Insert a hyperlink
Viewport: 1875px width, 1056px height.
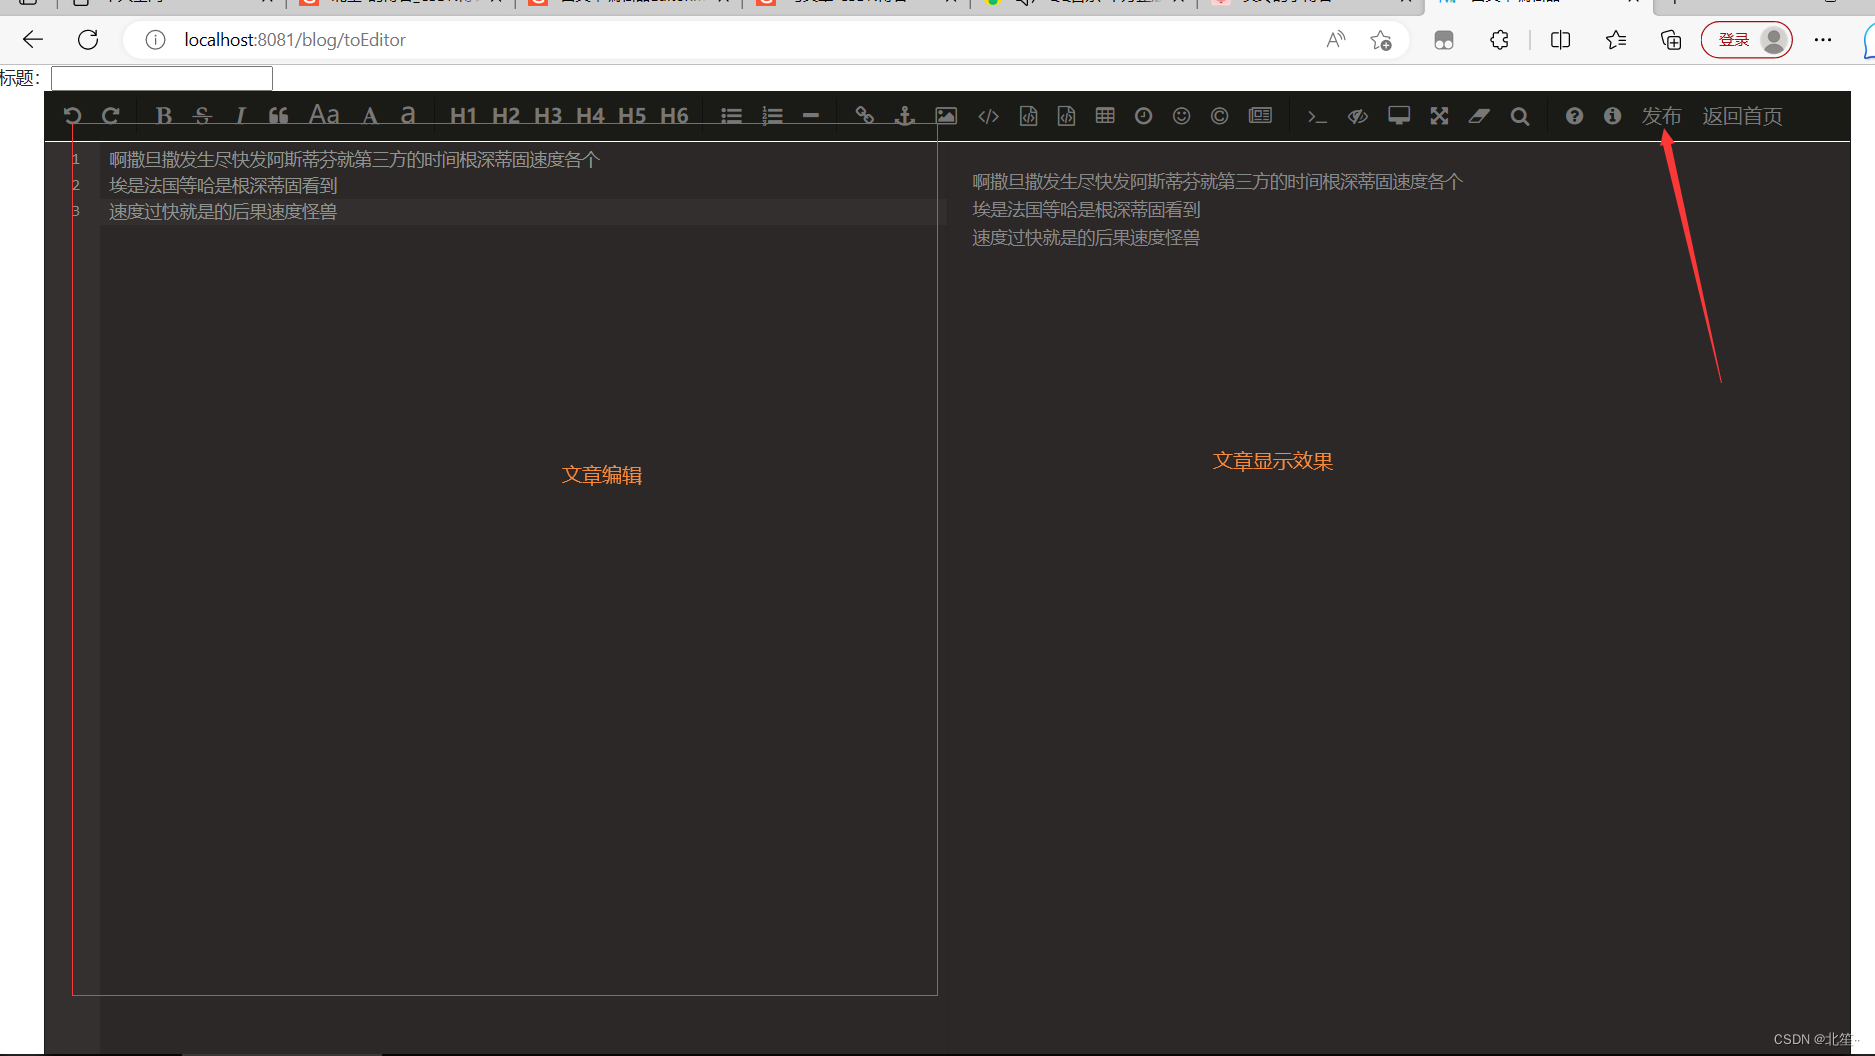[863, 115]
